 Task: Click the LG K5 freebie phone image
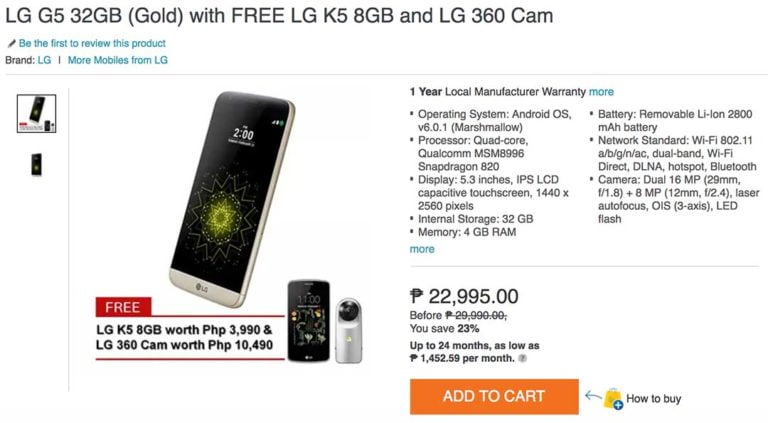pyautogui.click(x=309, y=321)
